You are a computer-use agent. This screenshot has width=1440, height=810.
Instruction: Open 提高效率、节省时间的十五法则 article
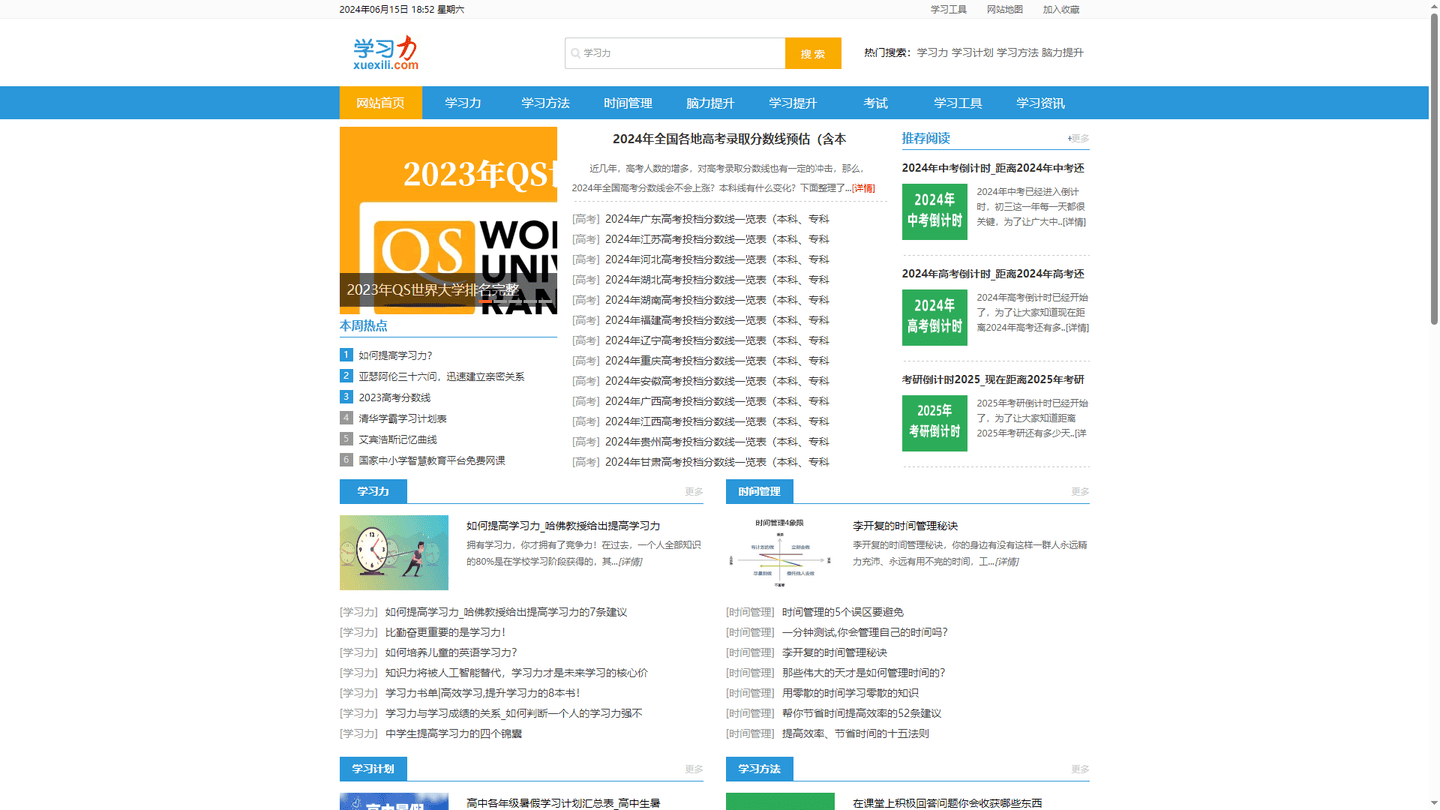point(855,733)
